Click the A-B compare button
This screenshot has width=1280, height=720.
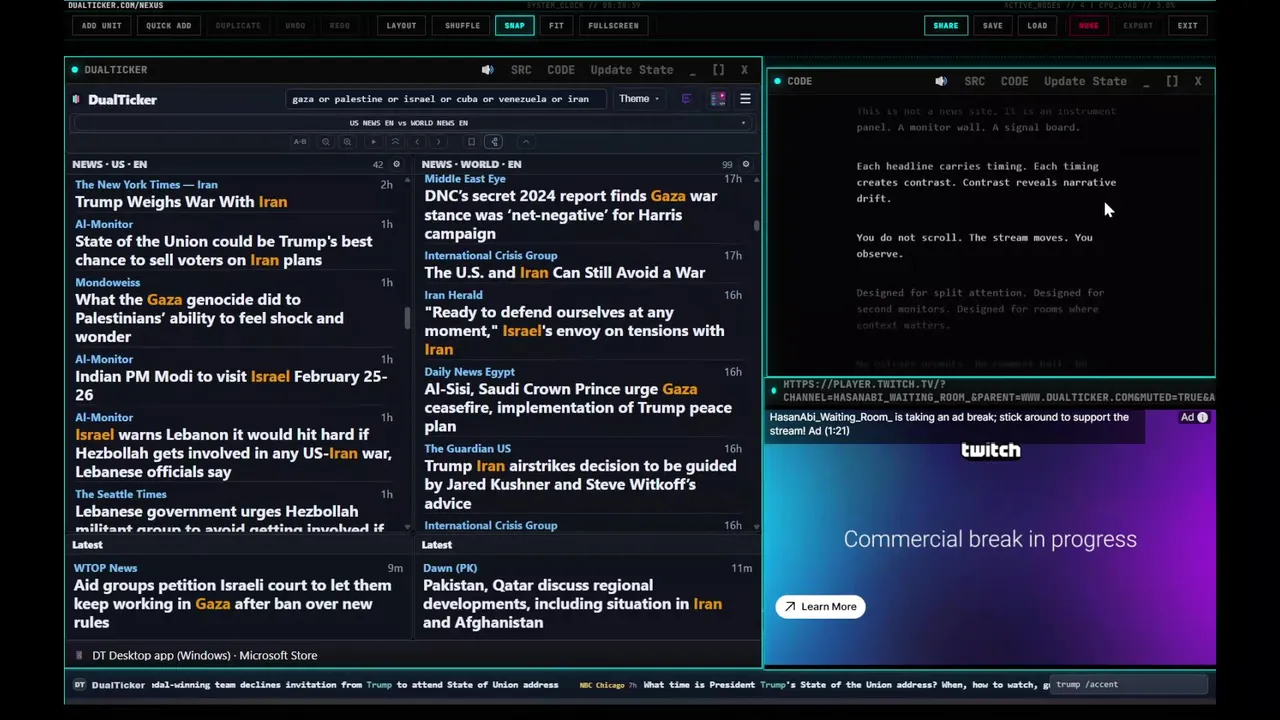(x=300, y=142)
